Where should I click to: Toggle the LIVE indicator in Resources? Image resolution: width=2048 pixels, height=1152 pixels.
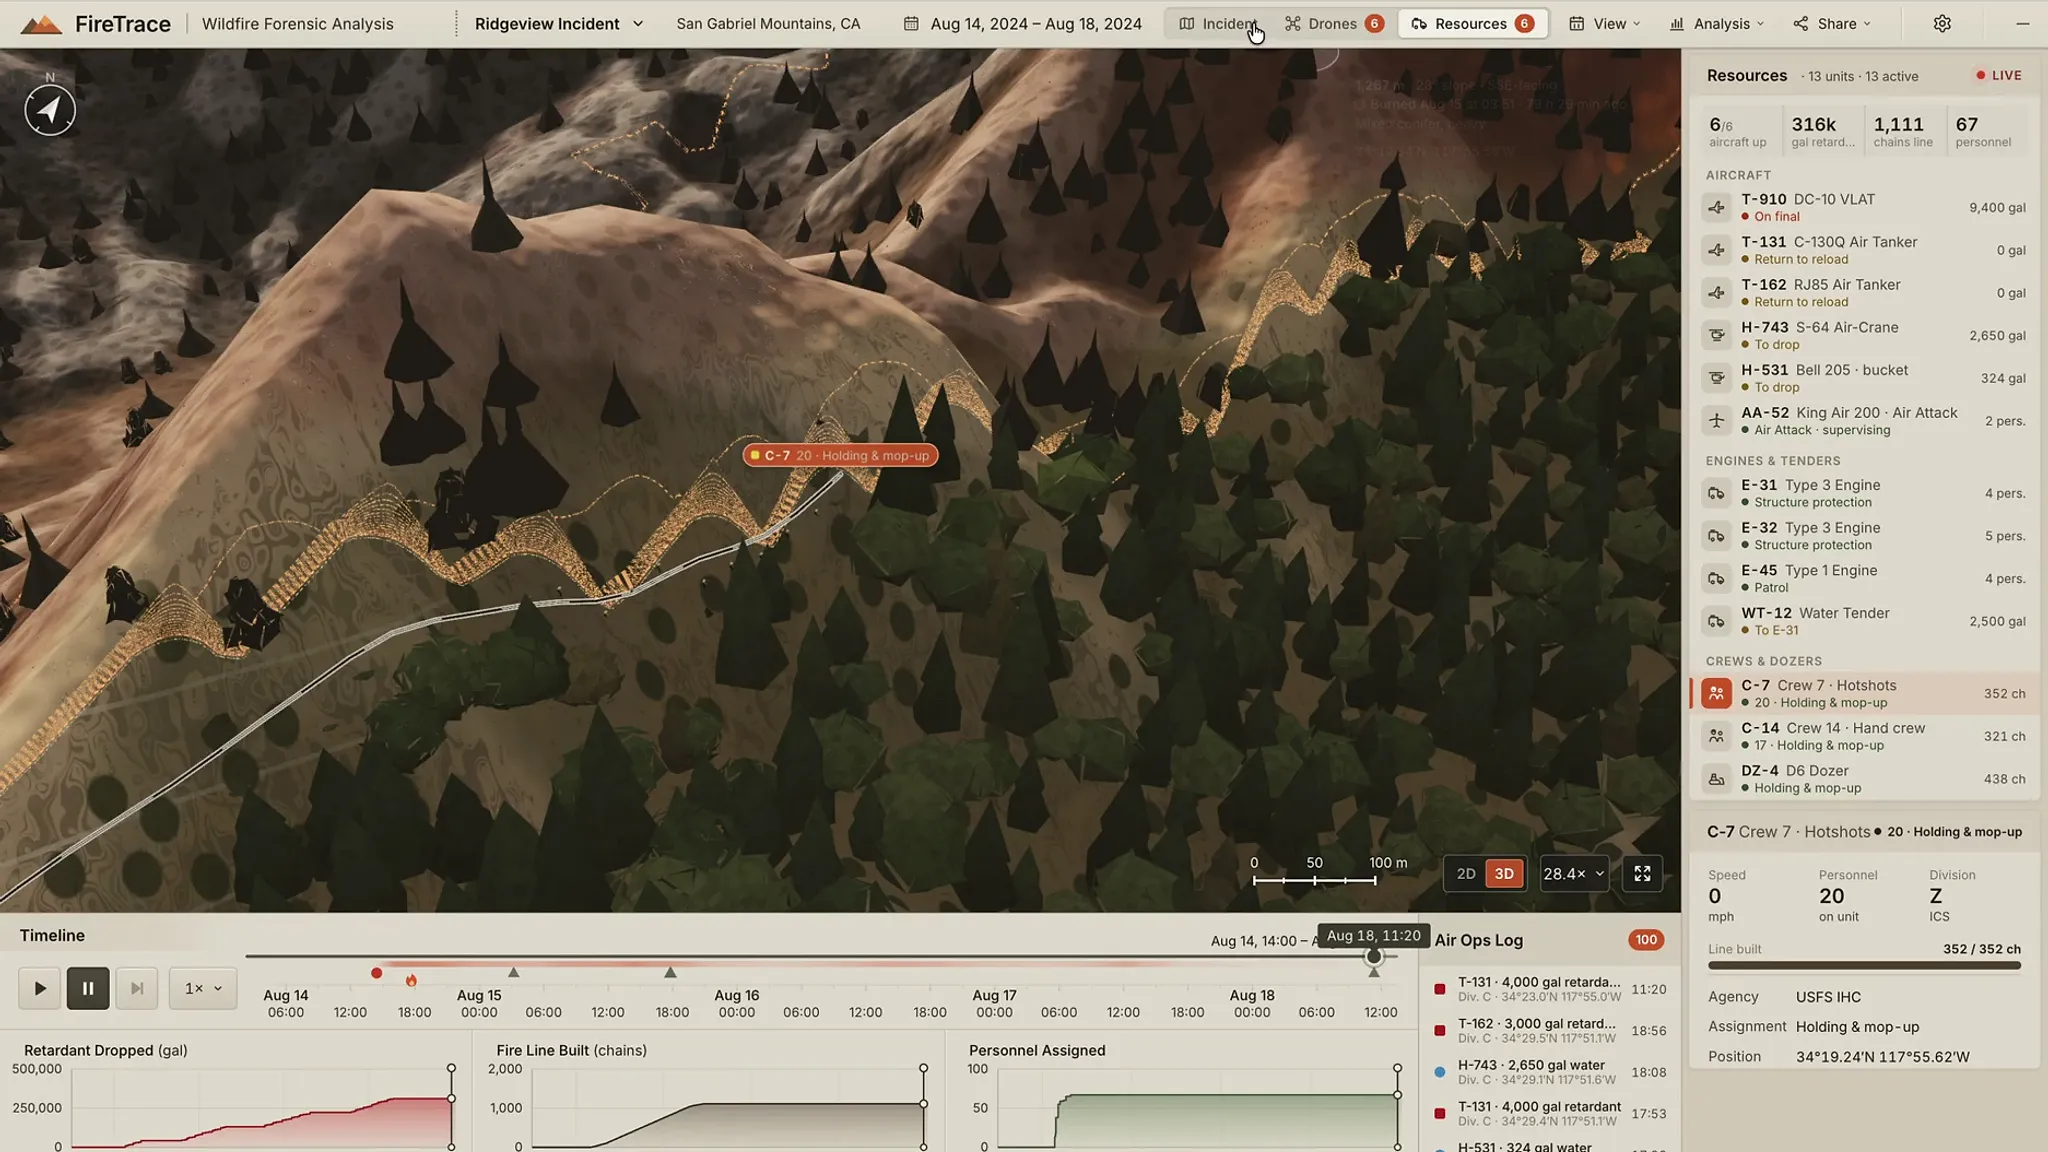click(x=1998, y=75)
